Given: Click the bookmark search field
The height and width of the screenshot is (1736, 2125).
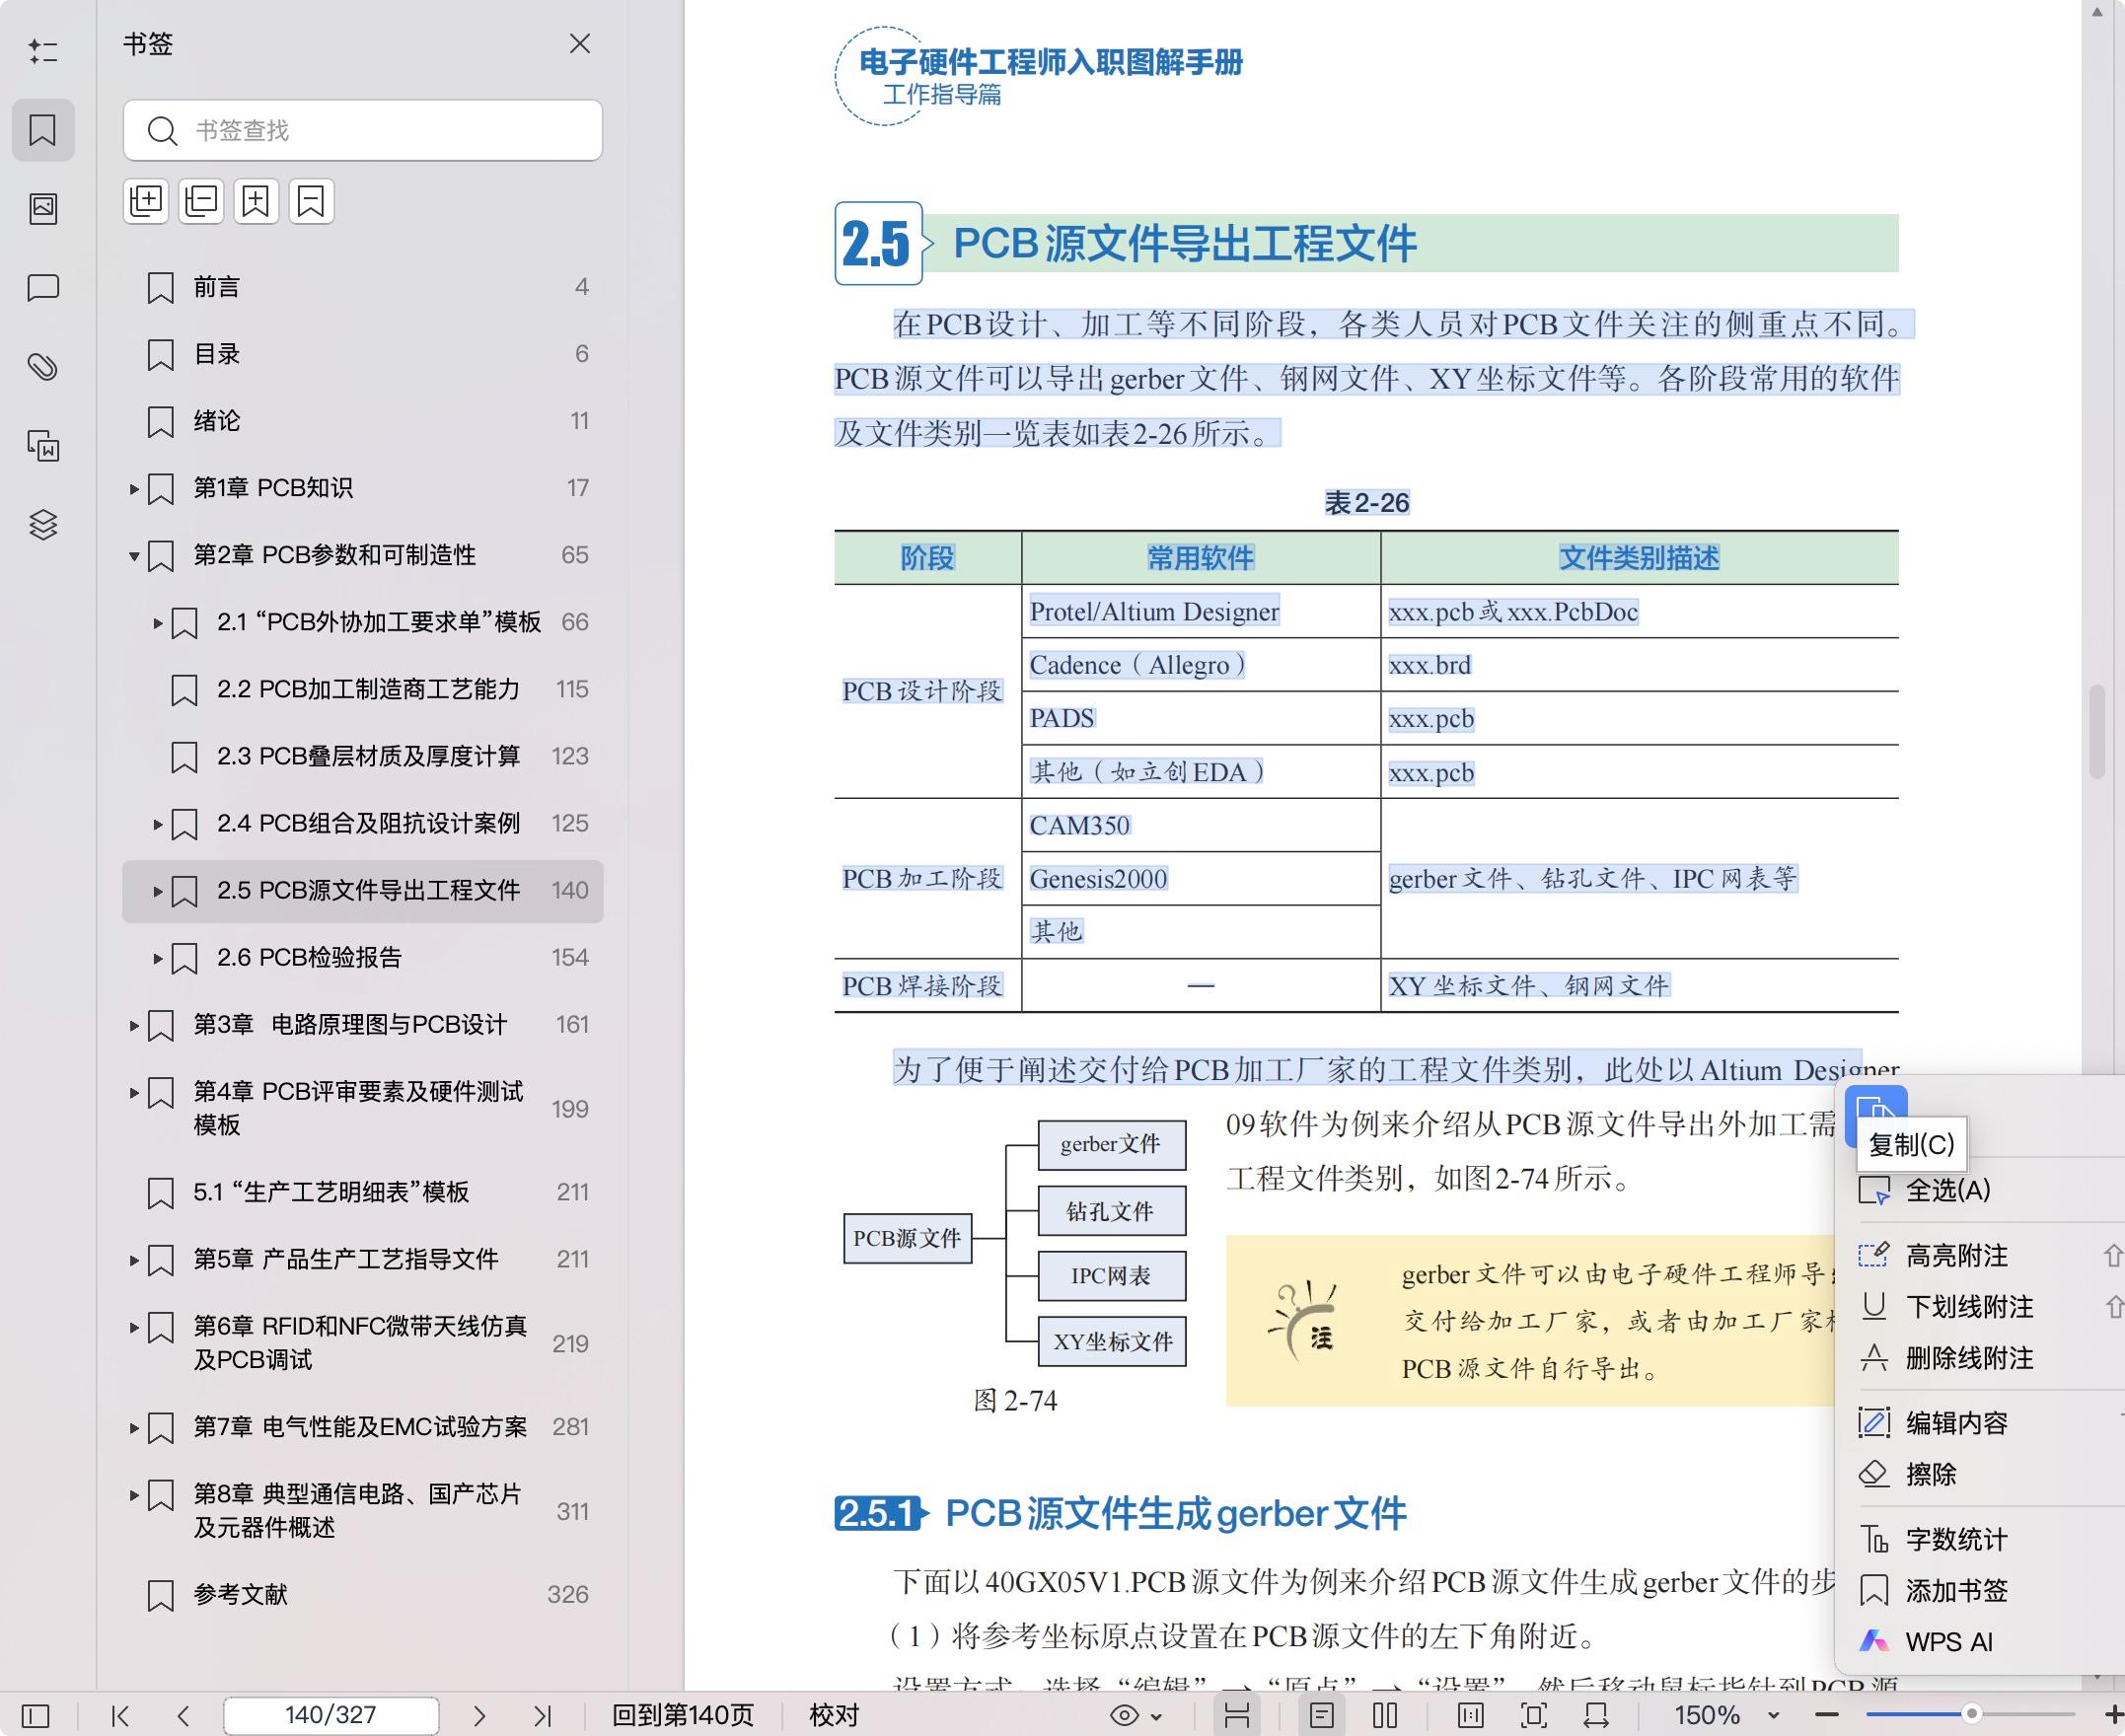Looking at the screenshot, I should click(x=363, y=130).
